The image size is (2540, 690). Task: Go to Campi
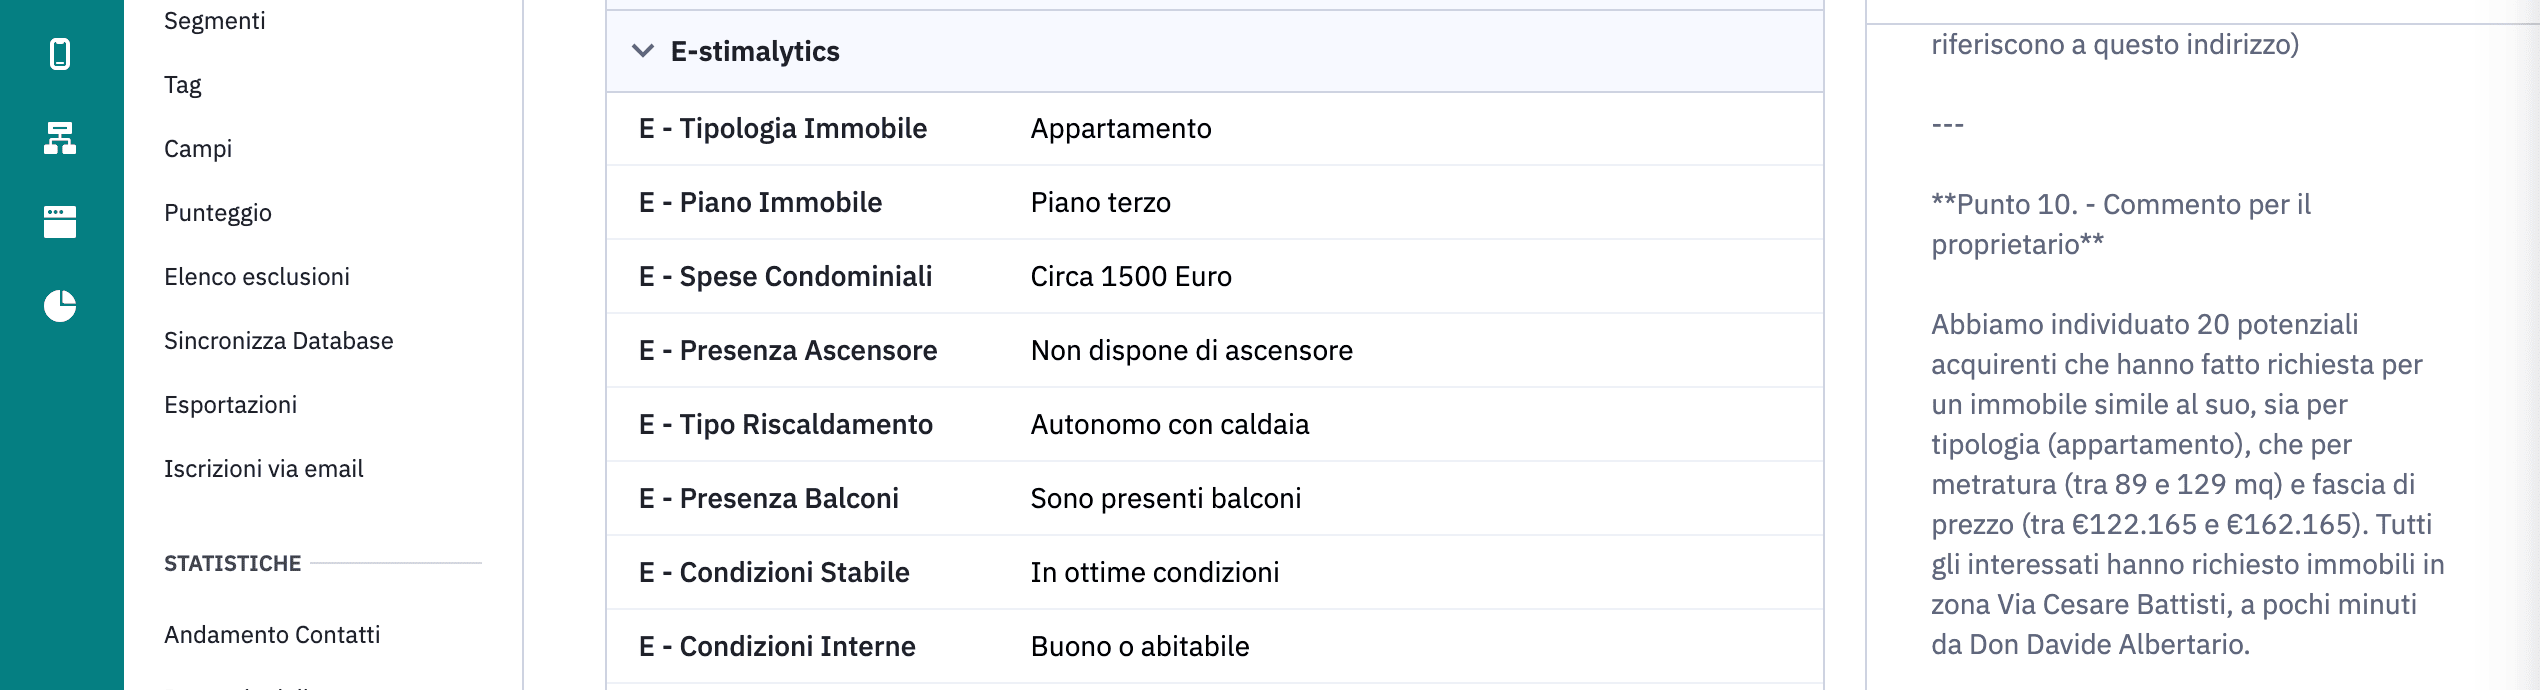(198, 149)
